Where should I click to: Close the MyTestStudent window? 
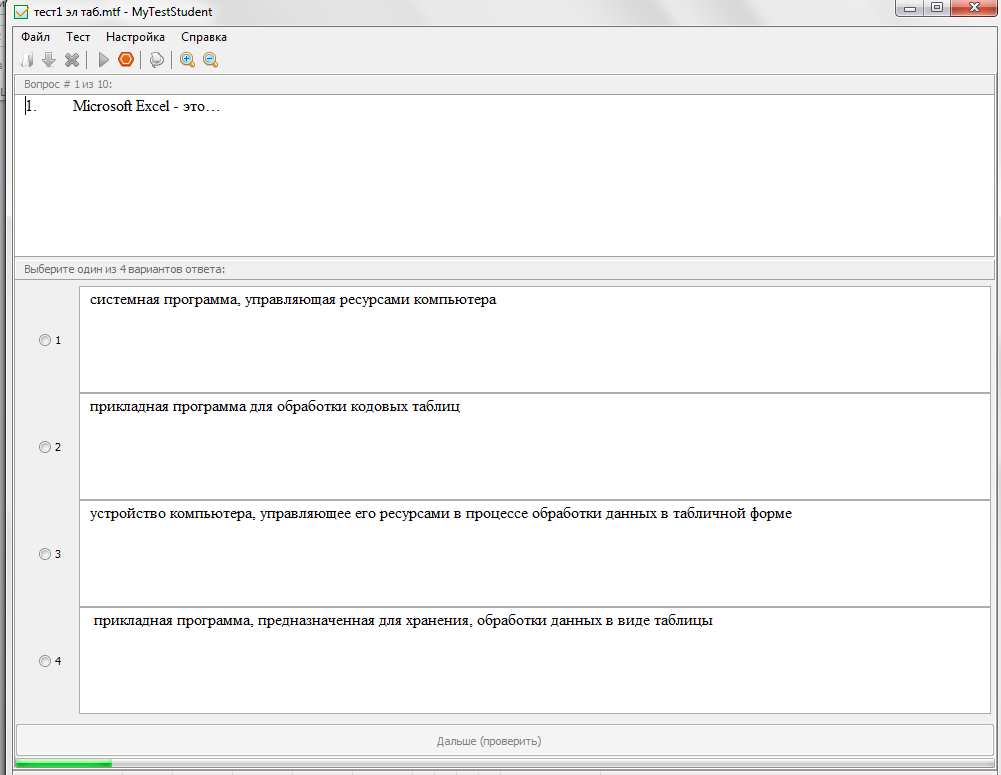pyautogui.click(x=974, y=8)
